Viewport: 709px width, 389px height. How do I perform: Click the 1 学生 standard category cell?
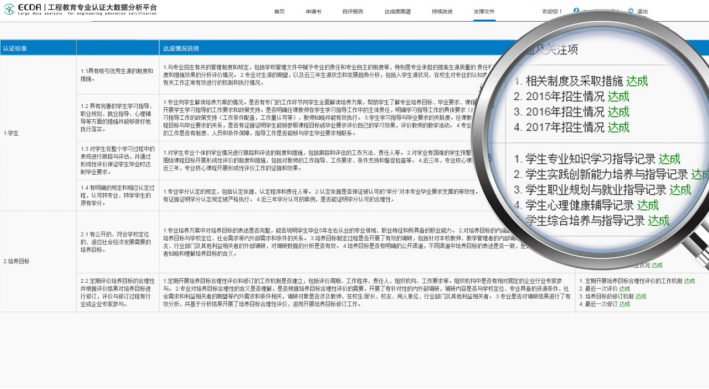11,133
